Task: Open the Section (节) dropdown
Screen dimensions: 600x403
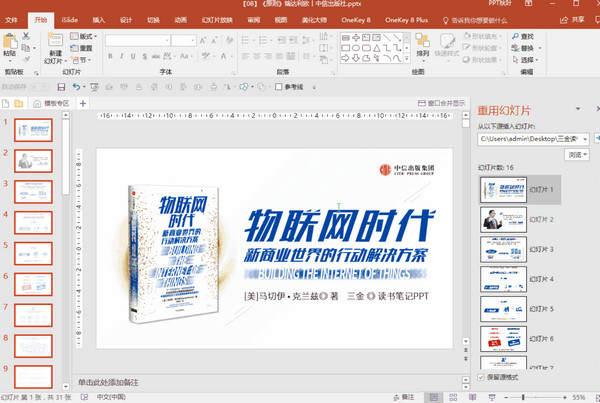Action: tap(81, 60)
